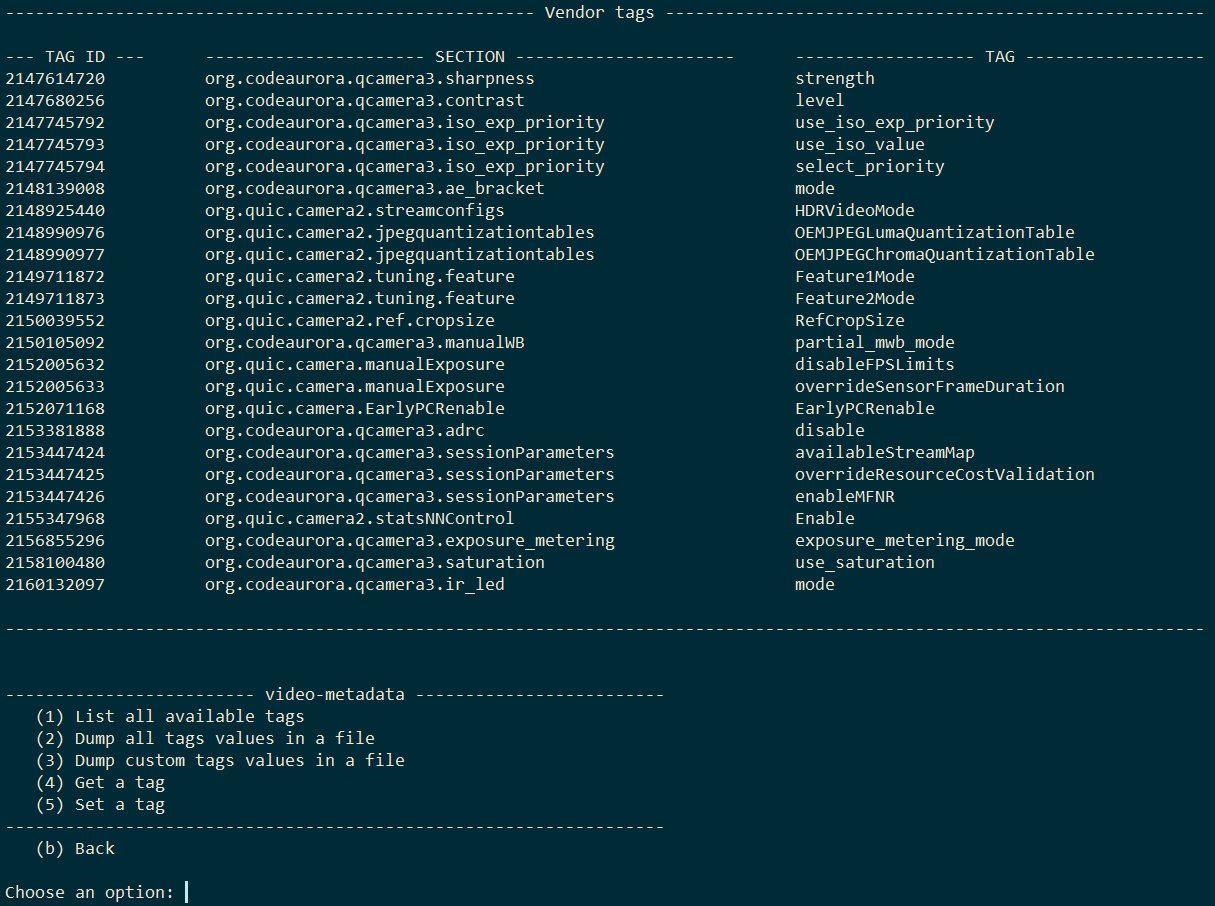1215x906 pixels.
Task: Select menu option (4) Get a tag
Action: (x=100, y=782)
